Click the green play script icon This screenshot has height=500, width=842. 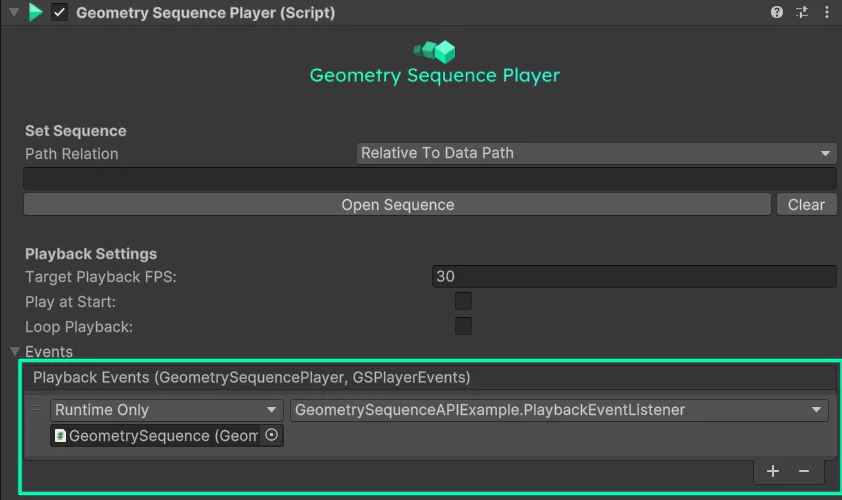(35, 12)
